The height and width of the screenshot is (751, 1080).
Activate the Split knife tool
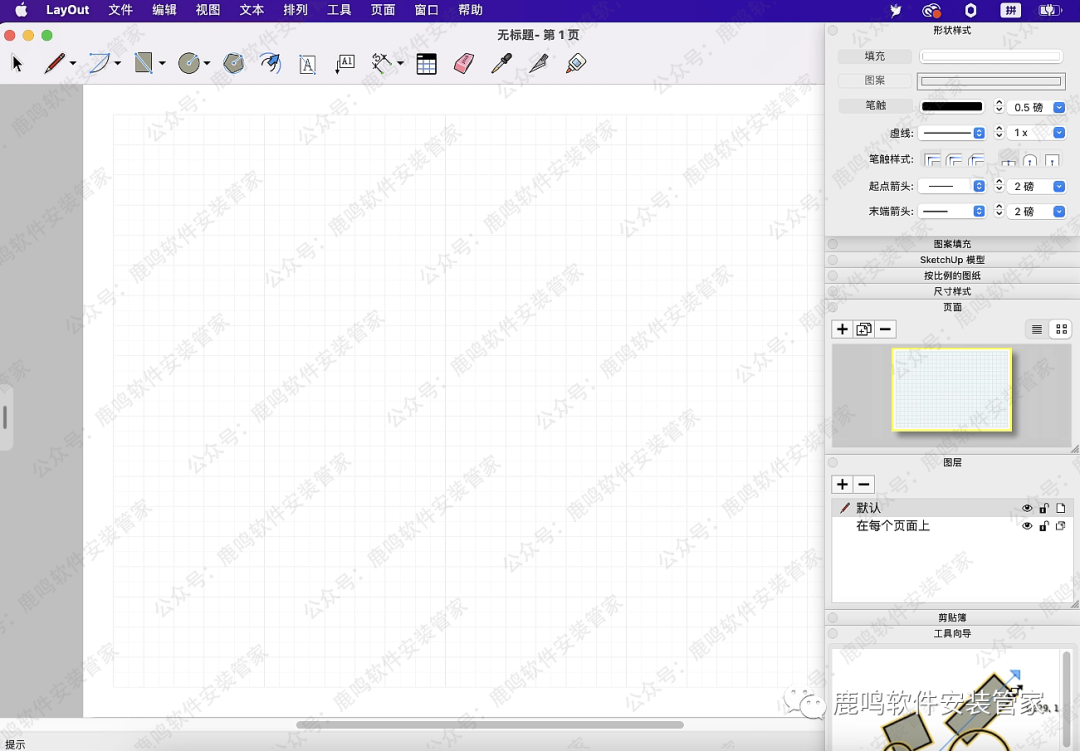coord(538,64)
